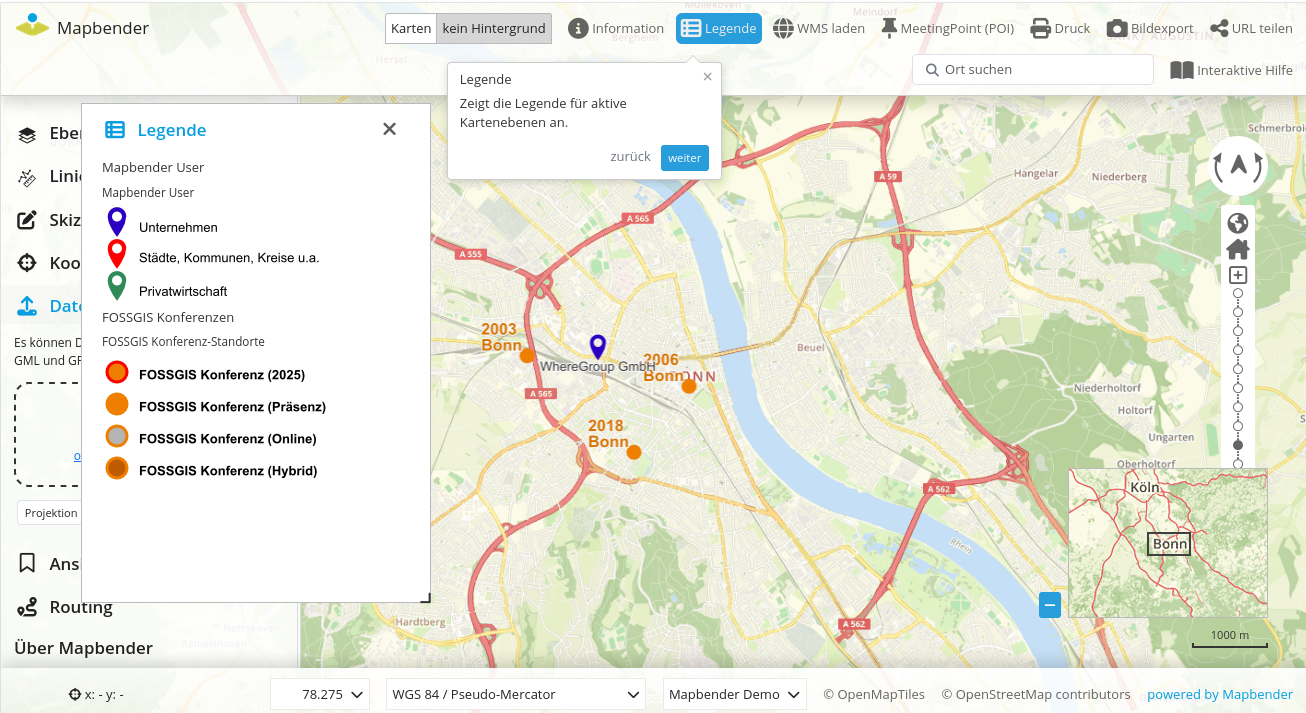Open the map scale dropdown

pyautogui.click(x=320, y=694)
